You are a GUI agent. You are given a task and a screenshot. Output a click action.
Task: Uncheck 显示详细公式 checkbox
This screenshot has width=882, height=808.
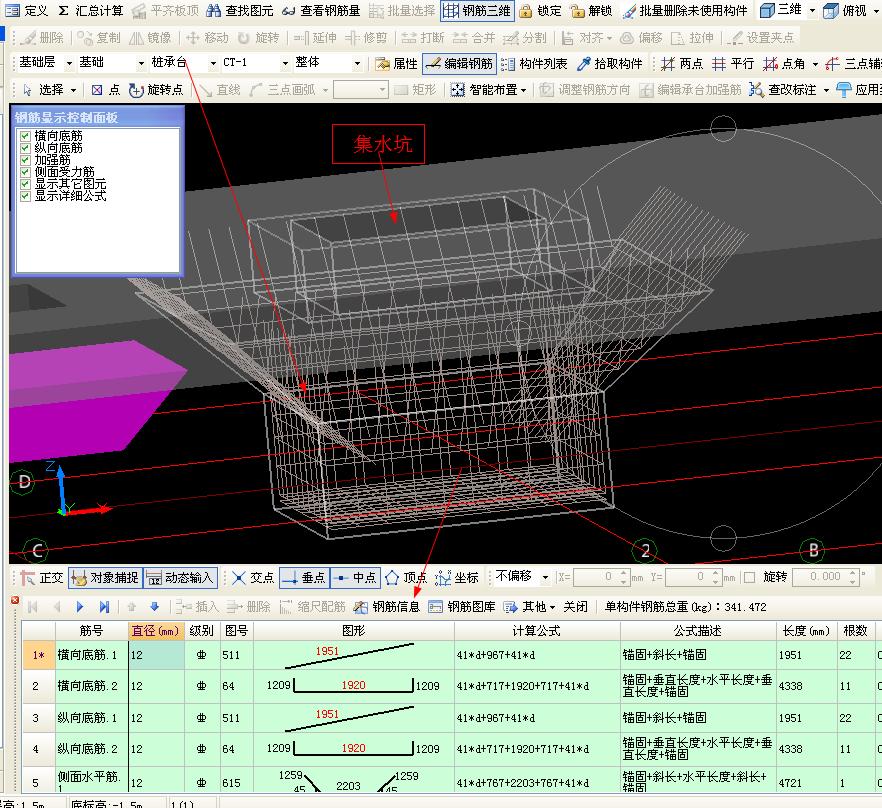point(26,196)
